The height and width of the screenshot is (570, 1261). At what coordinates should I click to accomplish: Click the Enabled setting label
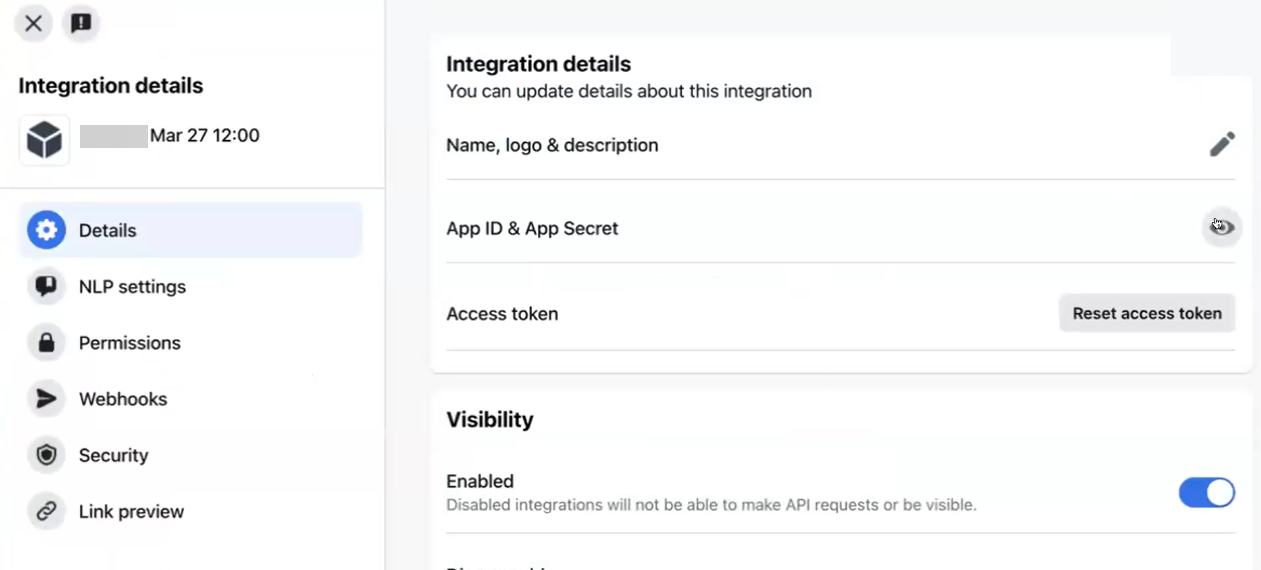(480, 481)
